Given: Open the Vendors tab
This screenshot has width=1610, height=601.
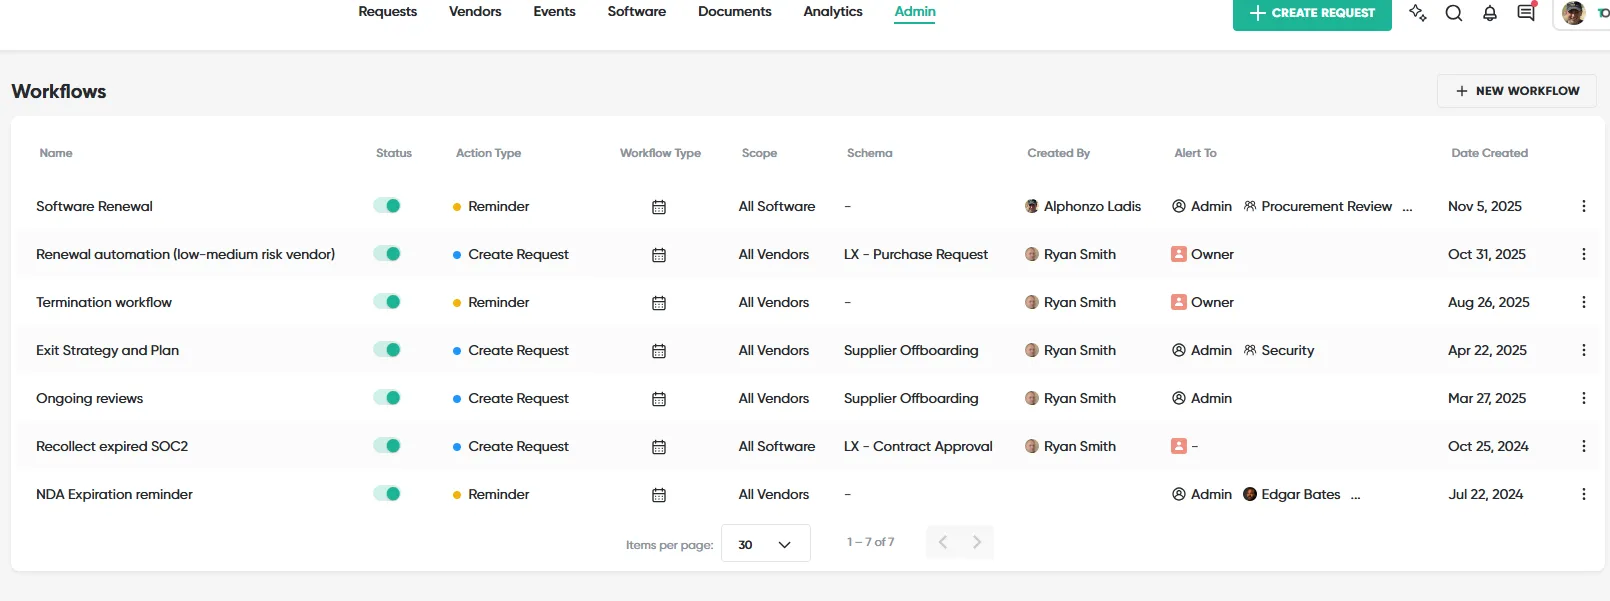Looking at the screenshot, I should 475,11.
